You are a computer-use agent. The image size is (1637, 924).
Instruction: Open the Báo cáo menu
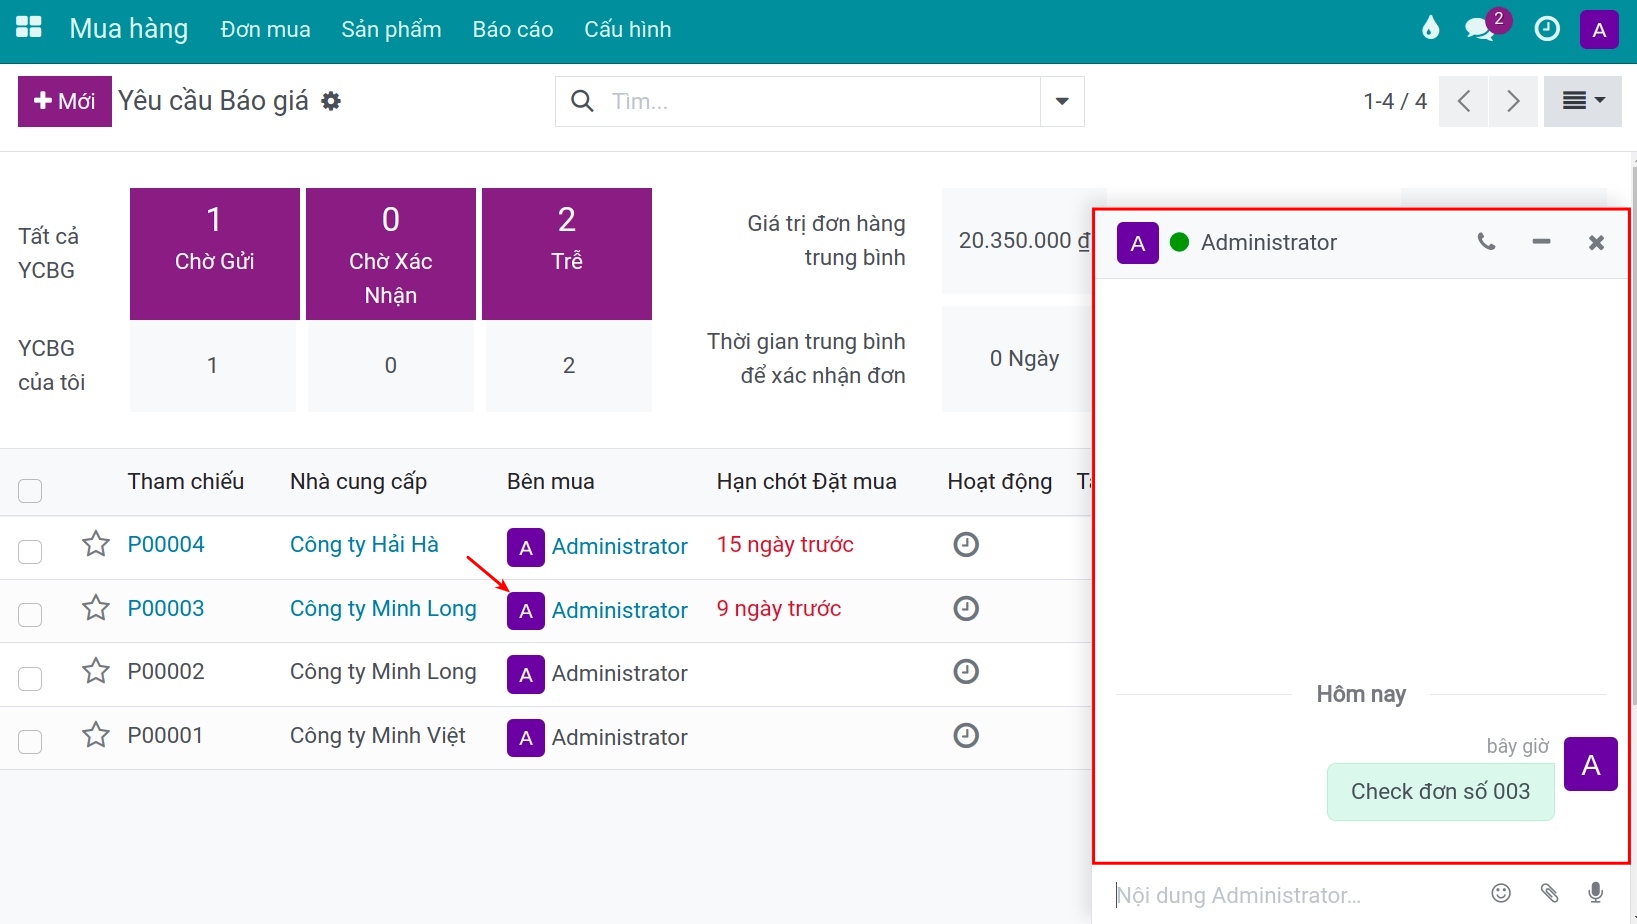(513, 30)
